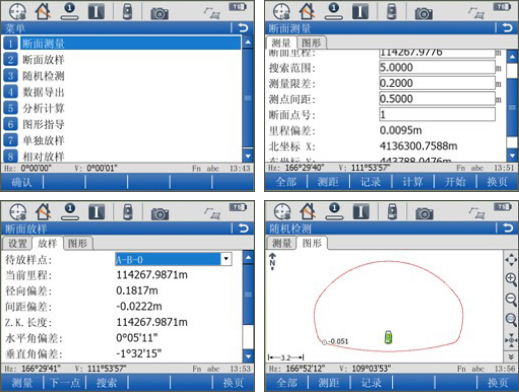Screen dimensions: 519x392
Task: Click the 确认 softkey under the 菜单 list
Action: pos(22,182)
